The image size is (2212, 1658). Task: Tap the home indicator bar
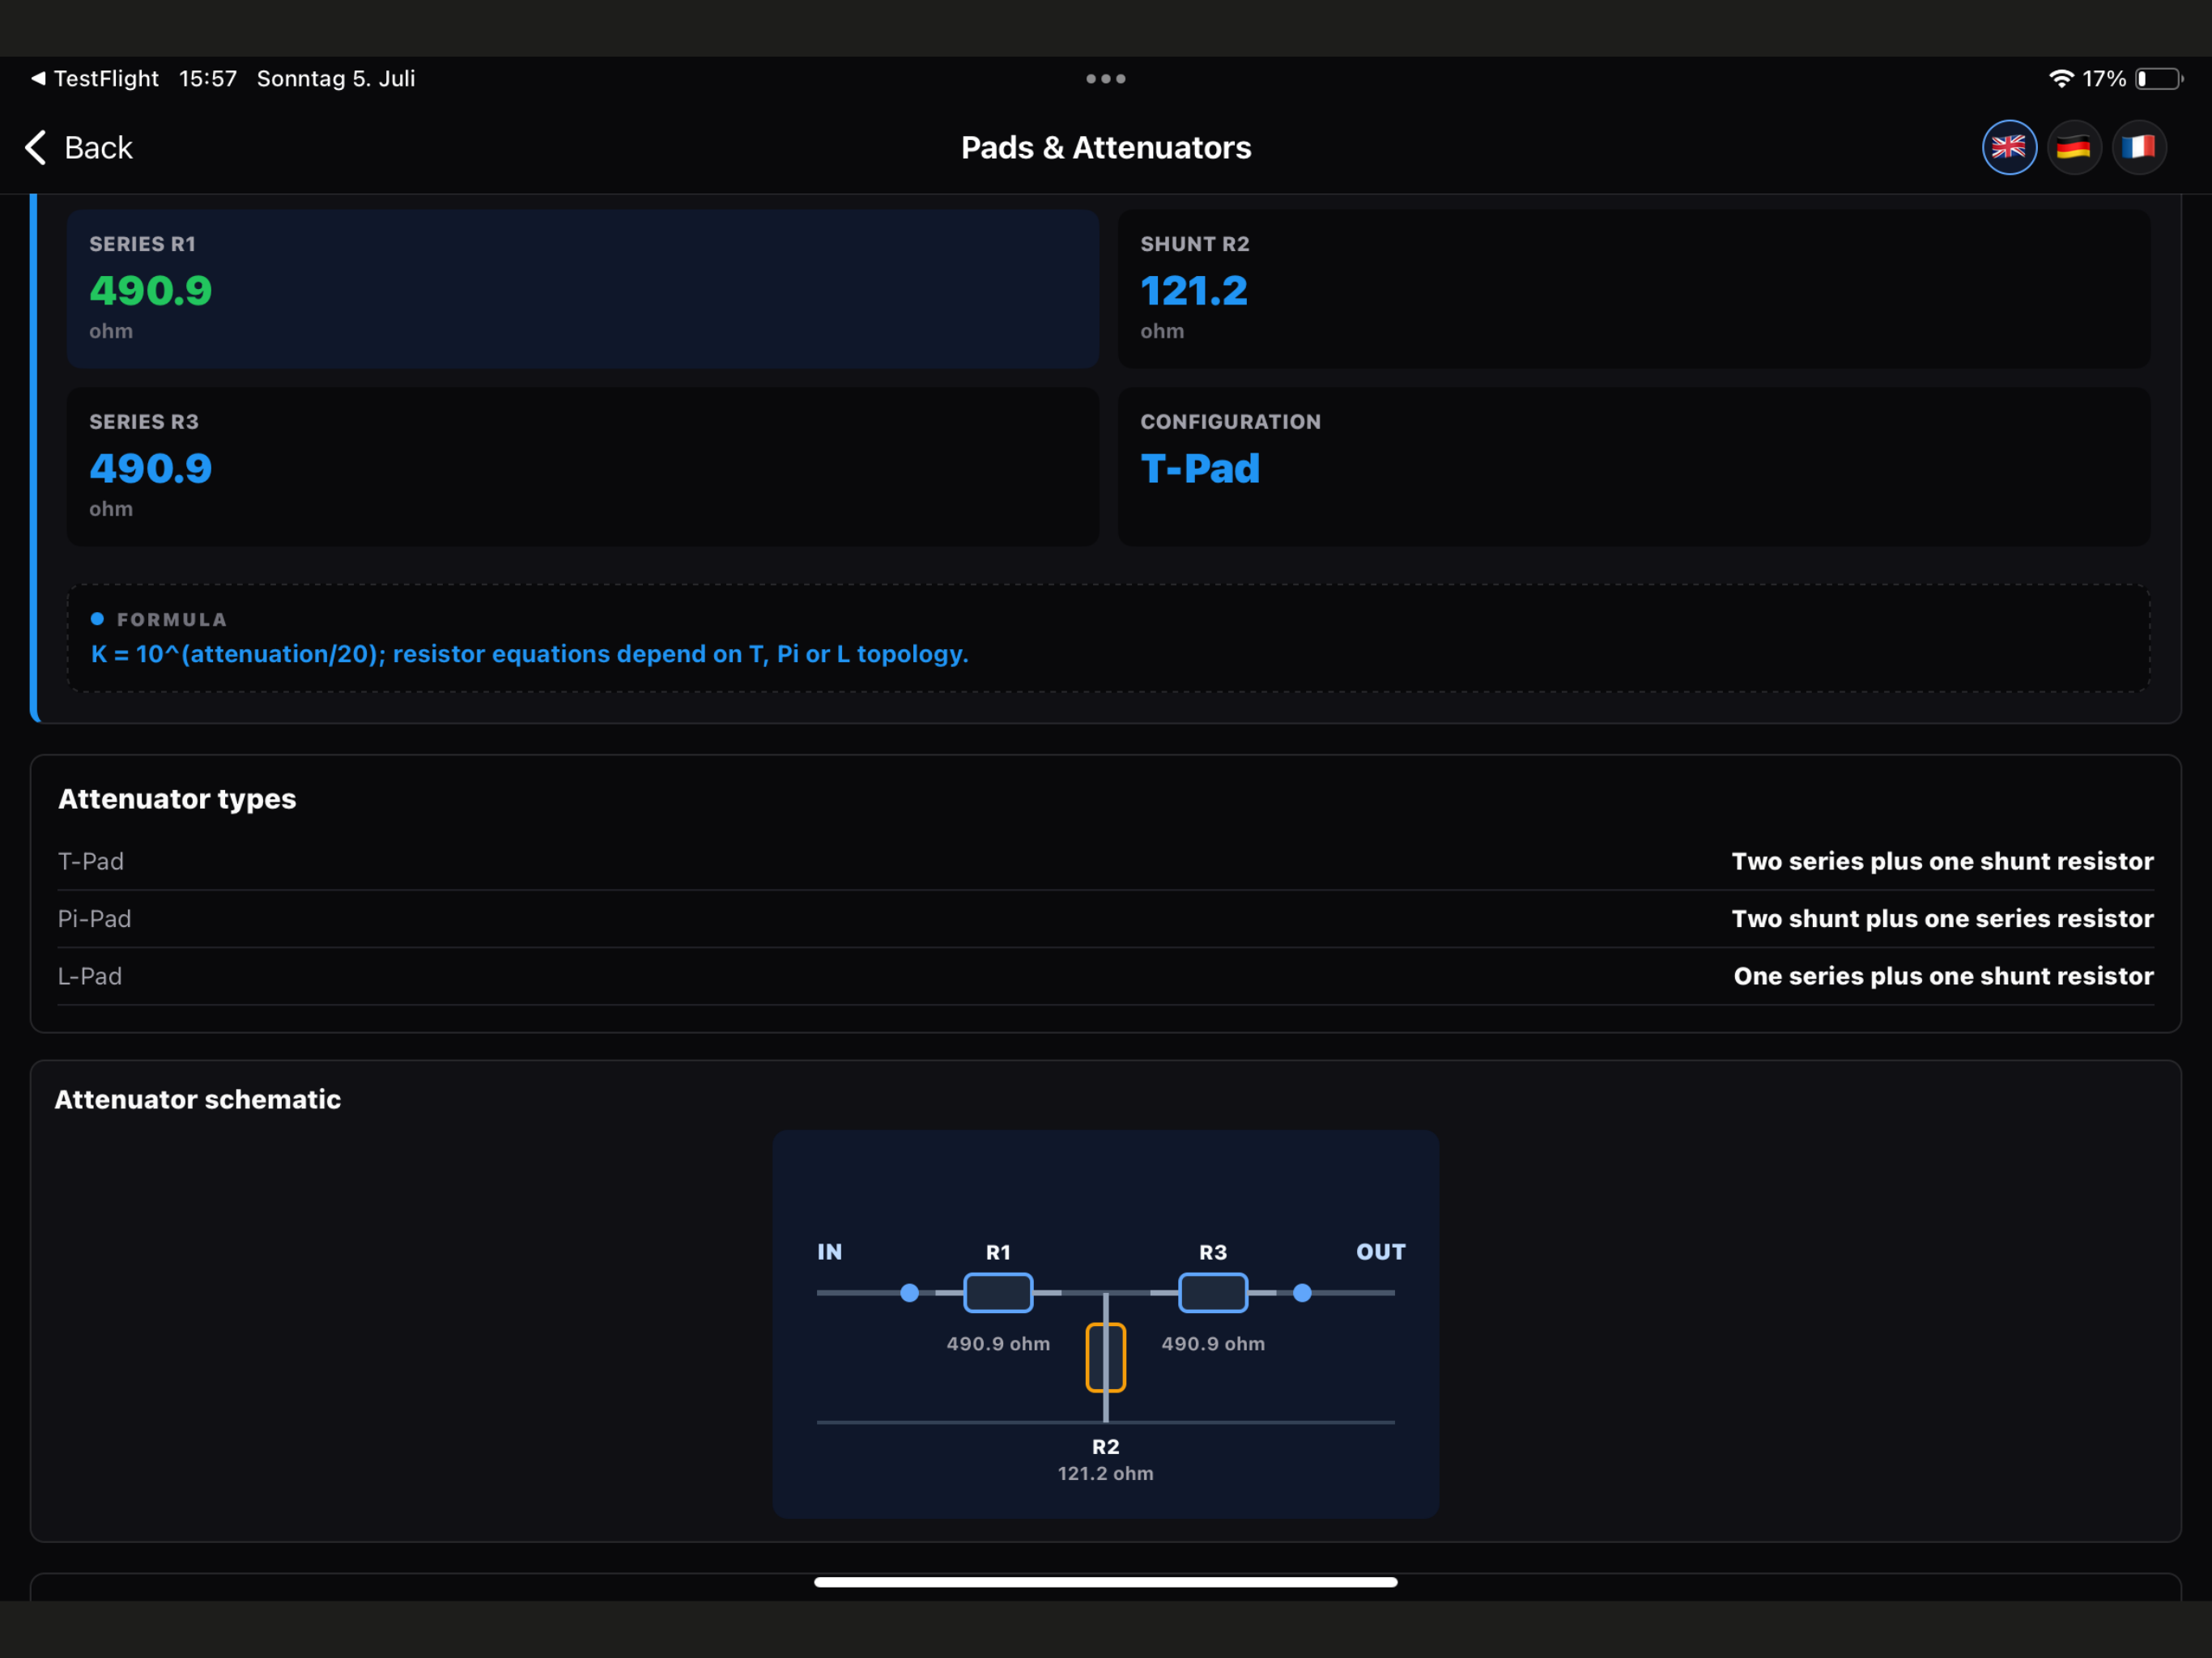coord(1106,1582)
